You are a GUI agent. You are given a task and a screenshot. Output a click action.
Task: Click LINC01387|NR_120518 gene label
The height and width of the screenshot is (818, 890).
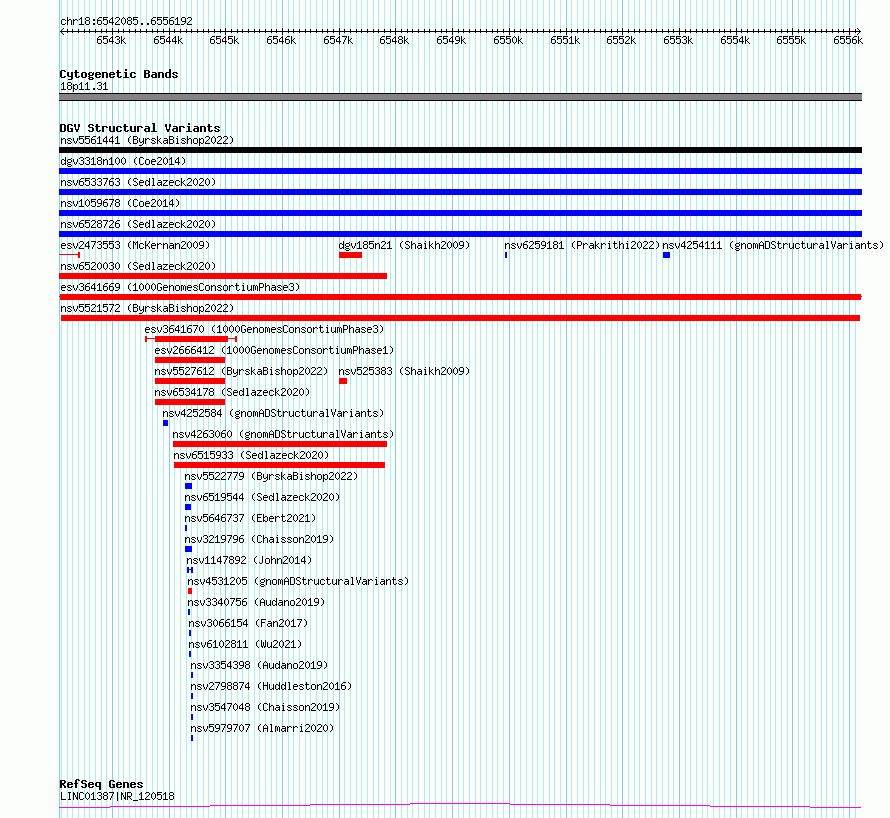[x=117, y=796]
